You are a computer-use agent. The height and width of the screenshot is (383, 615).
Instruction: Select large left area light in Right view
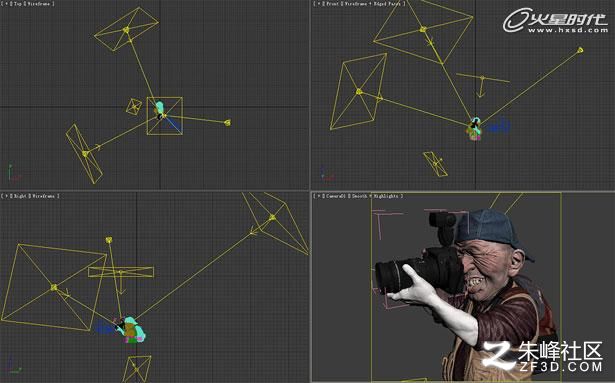[54, 288]
